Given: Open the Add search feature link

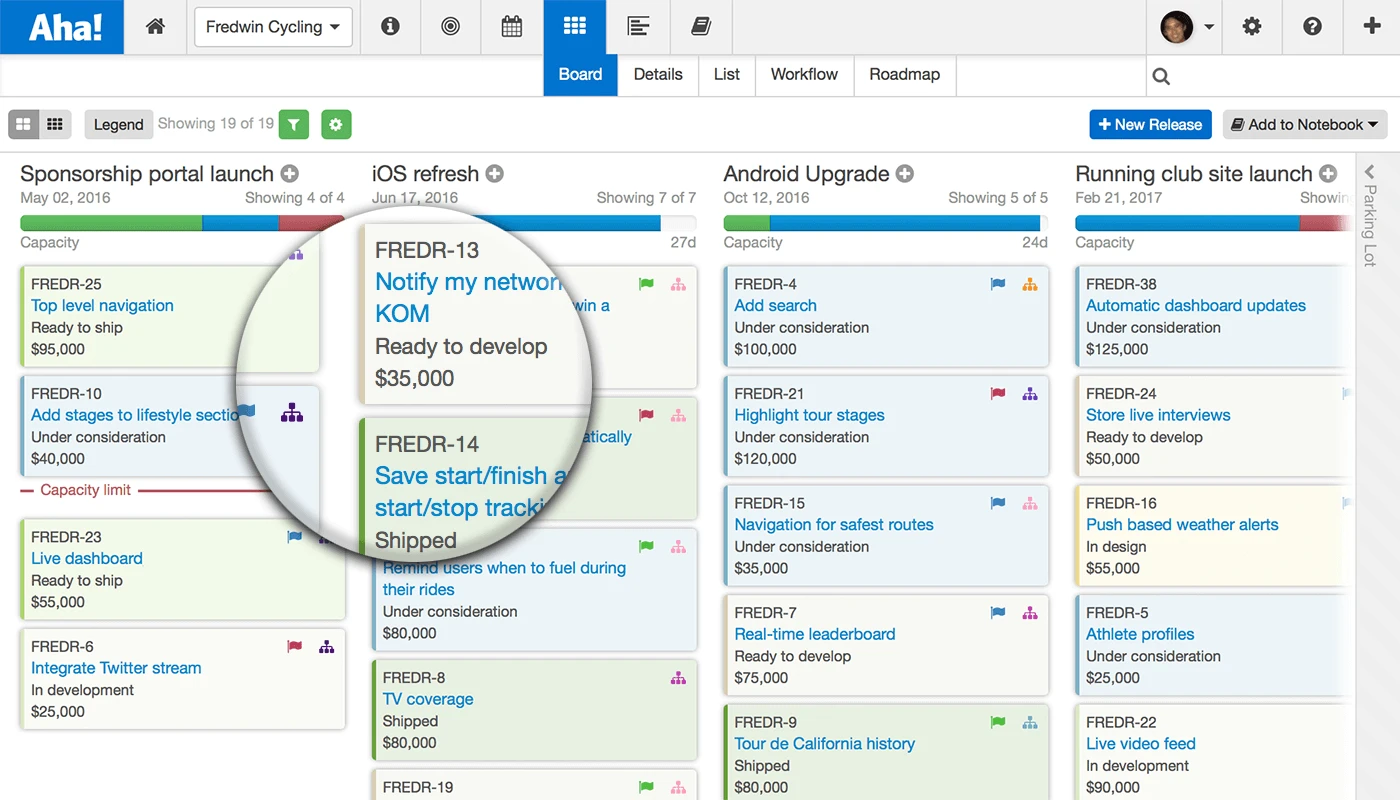Looking at the screenshot, I should [775, 306].
